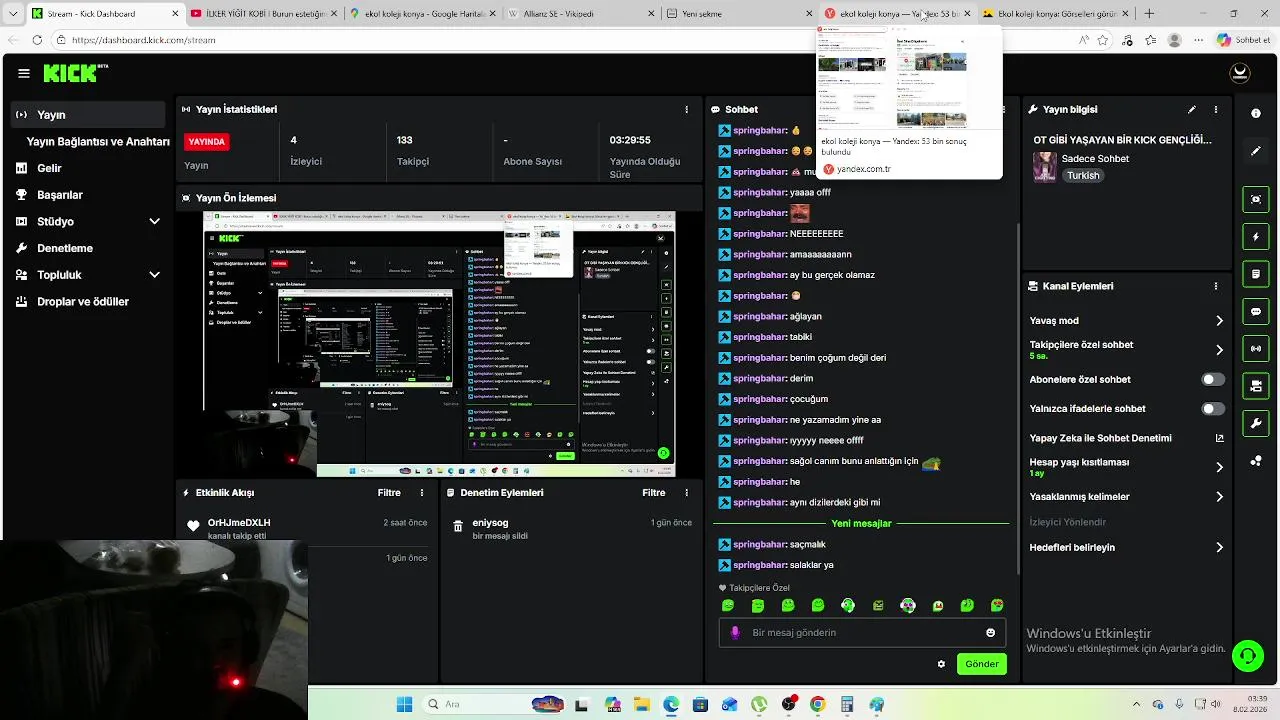Open Hedefleri belirleyin option

coord(1127,548)
